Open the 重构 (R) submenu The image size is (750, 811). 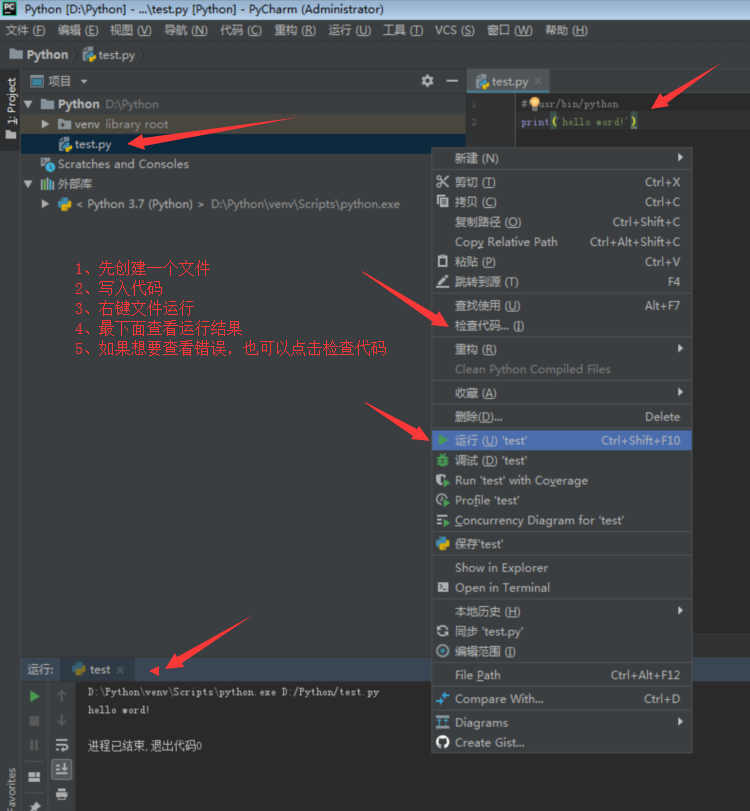point(562,349)
